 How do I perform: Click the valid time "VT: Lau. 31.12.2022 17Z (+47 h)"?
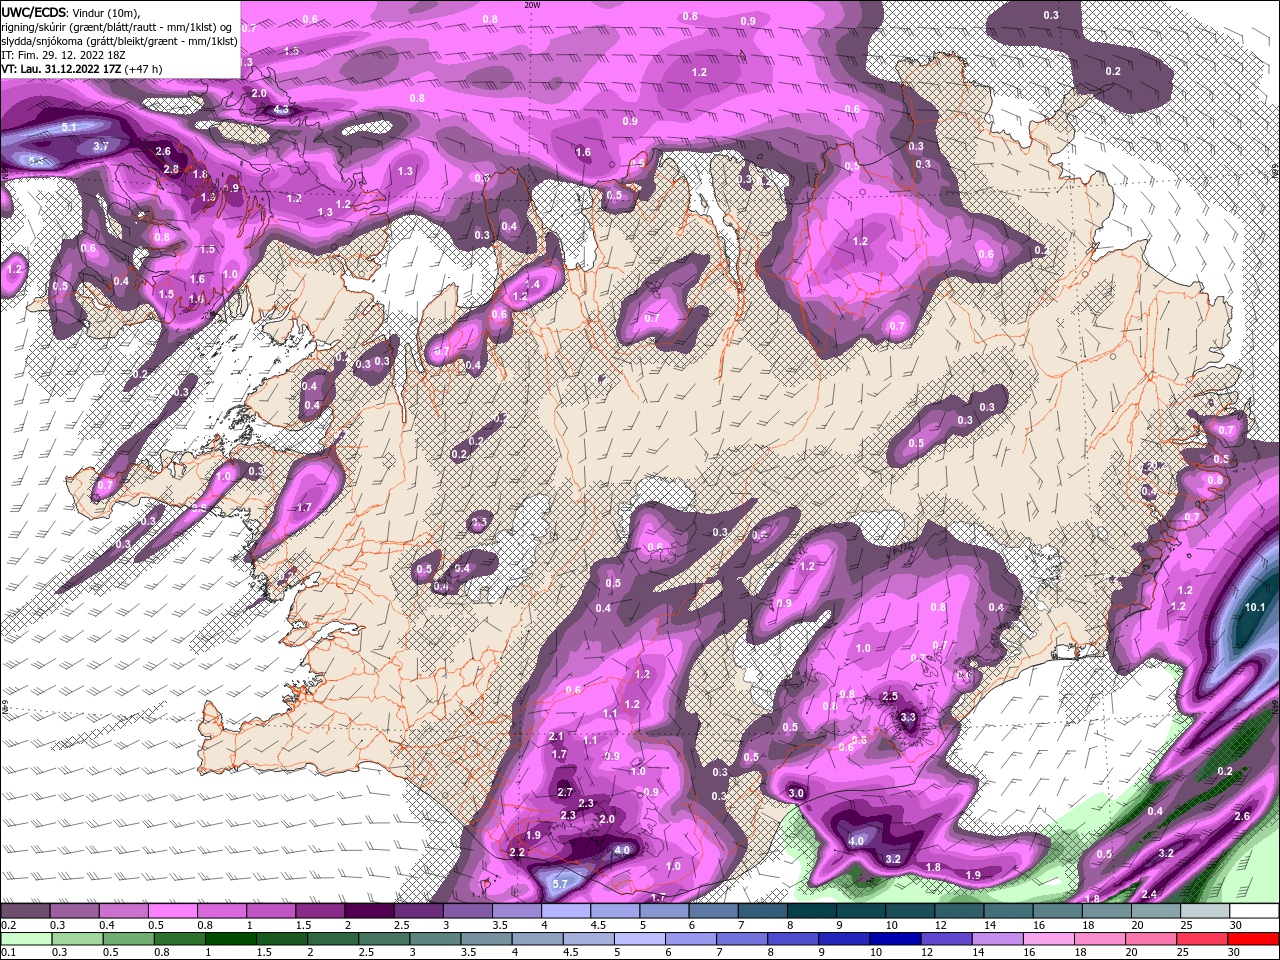[82, 69]
